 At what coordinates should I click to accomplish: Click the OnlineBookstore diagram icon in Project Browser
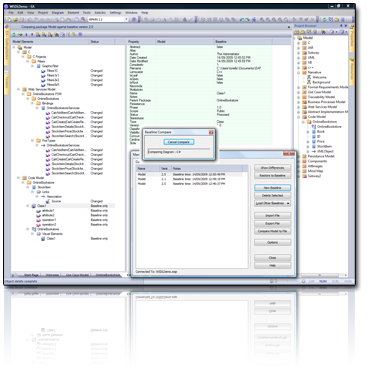coord(314,127)
